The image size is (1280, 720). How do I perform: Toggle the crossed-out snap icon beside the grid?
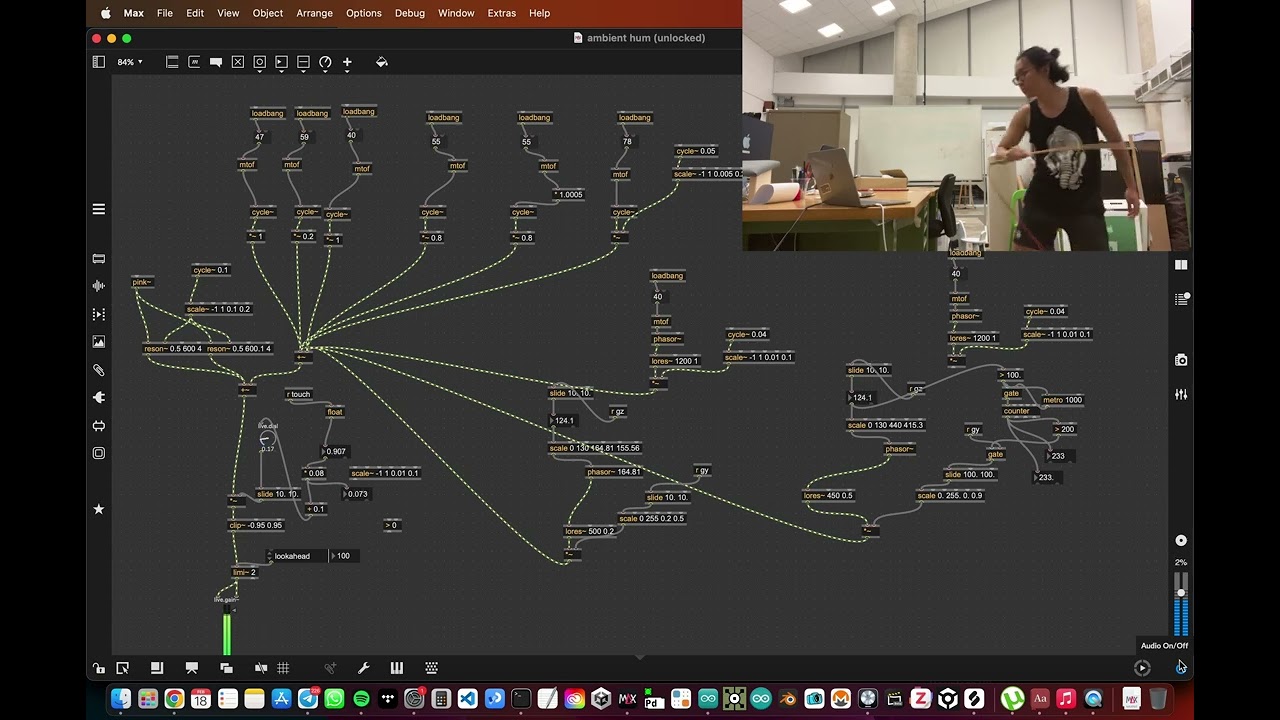261,668
